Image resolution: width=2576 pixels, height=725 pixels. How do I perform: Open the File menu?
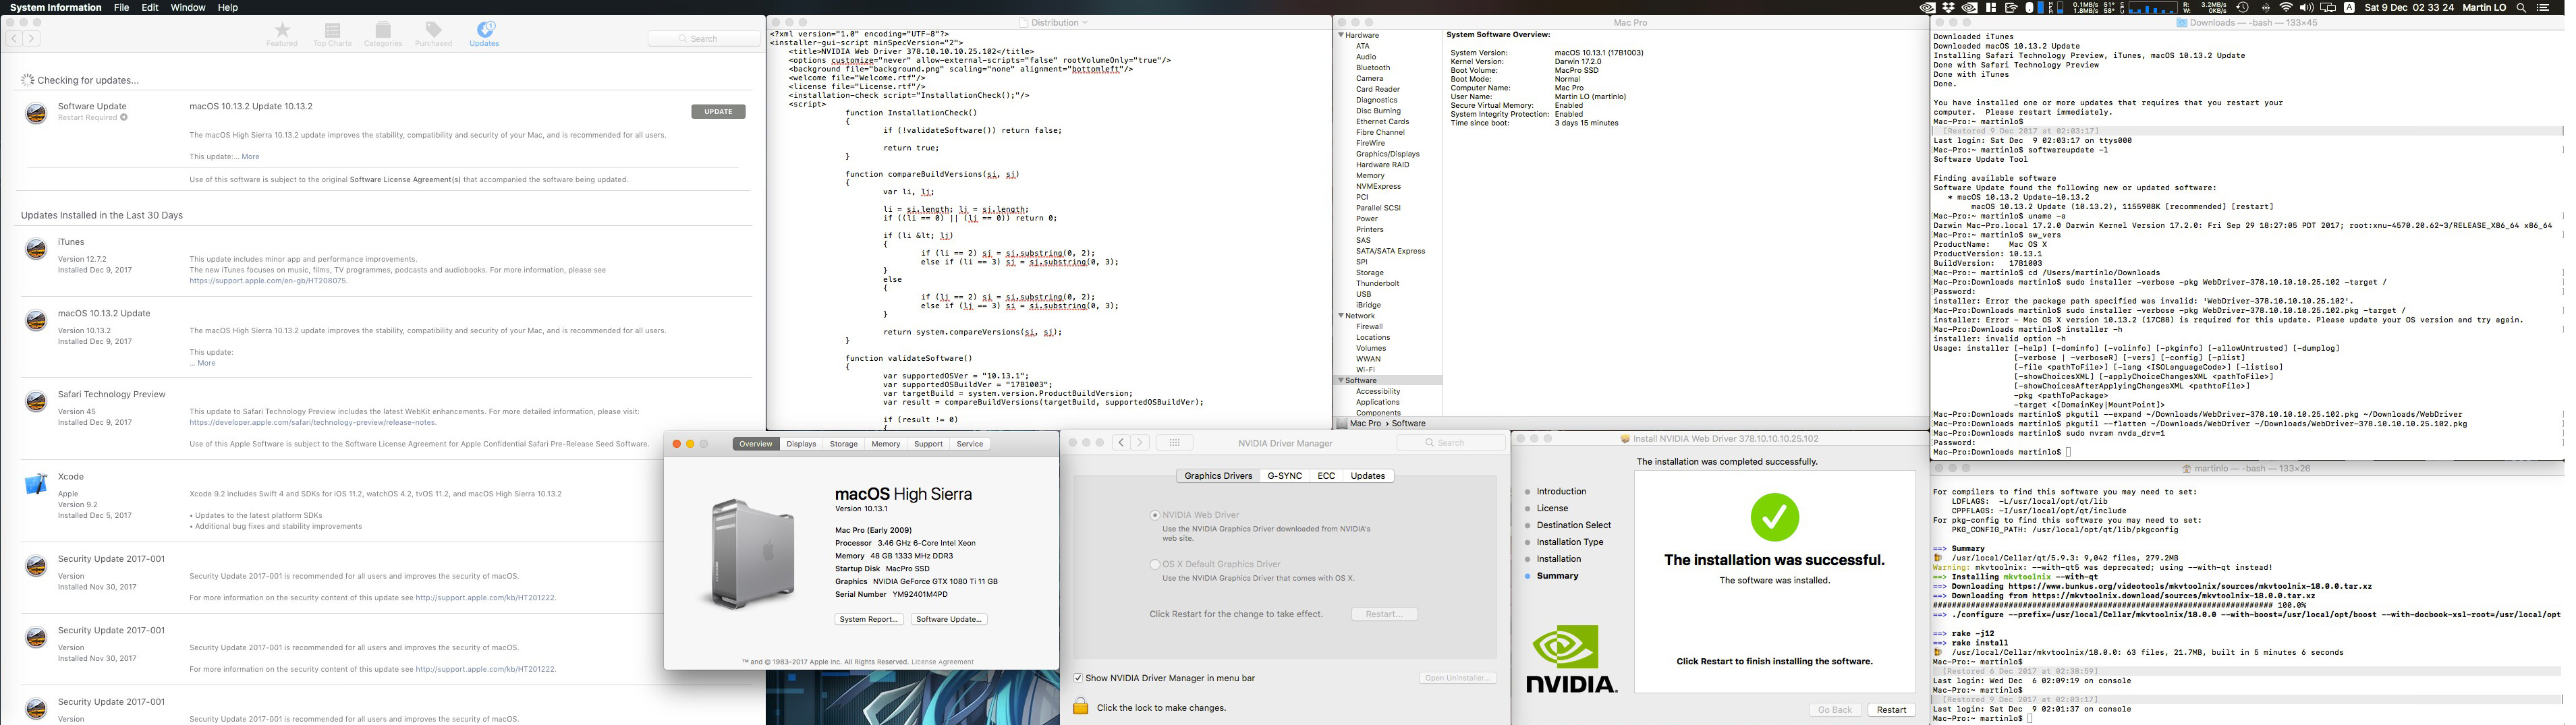click(x=121, y=7)
